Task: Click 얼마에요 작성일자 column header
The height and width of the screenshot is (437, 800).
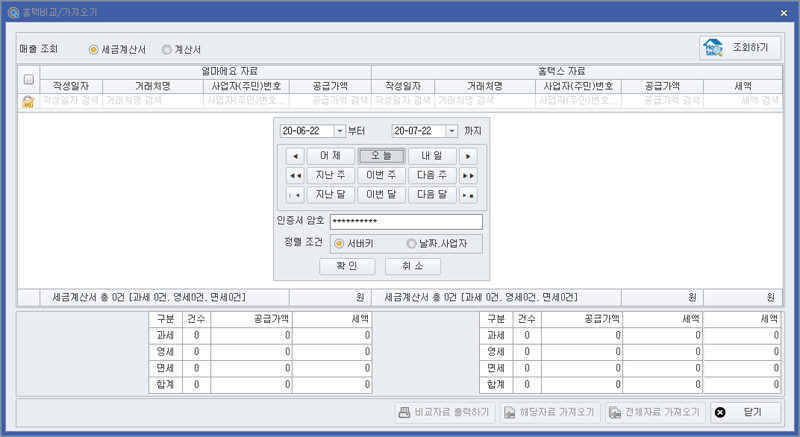Action: click(x=71, y=86)
